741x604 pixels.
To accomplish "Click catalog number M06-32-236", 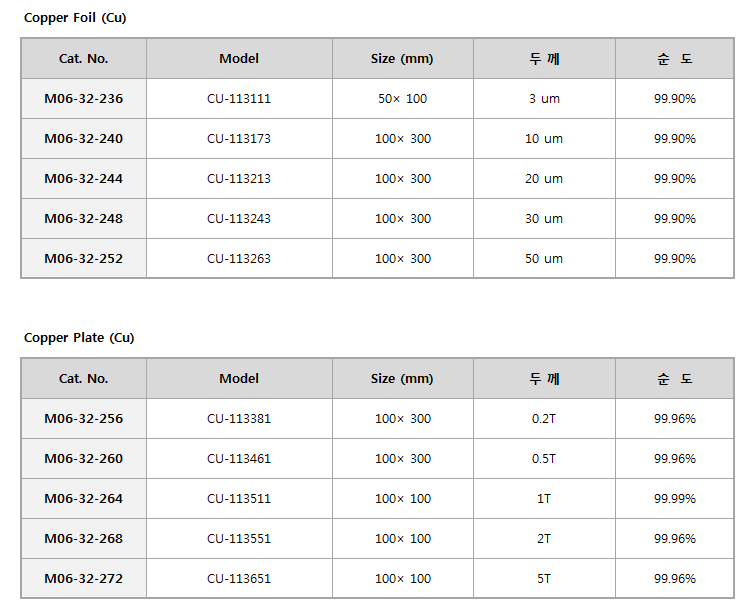I will [x=84, y=98].
